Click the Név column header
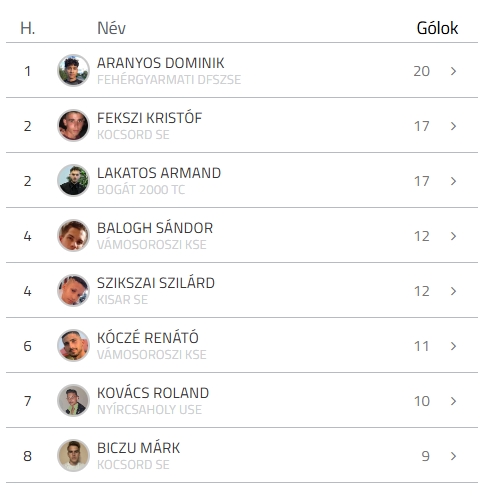Image resolution: width=480 pixels, height=500 pixels. 111,28
